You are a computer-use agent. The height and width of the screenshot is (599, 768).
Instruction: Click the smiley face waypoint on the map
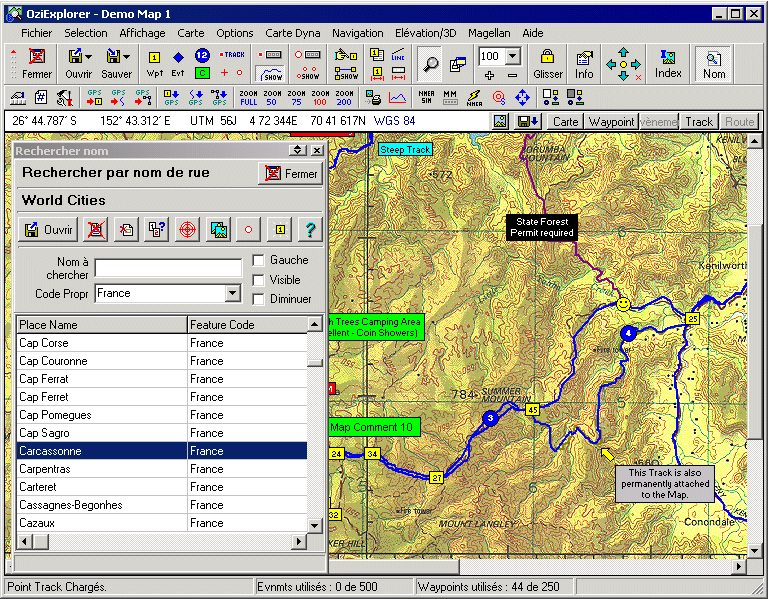623,304
